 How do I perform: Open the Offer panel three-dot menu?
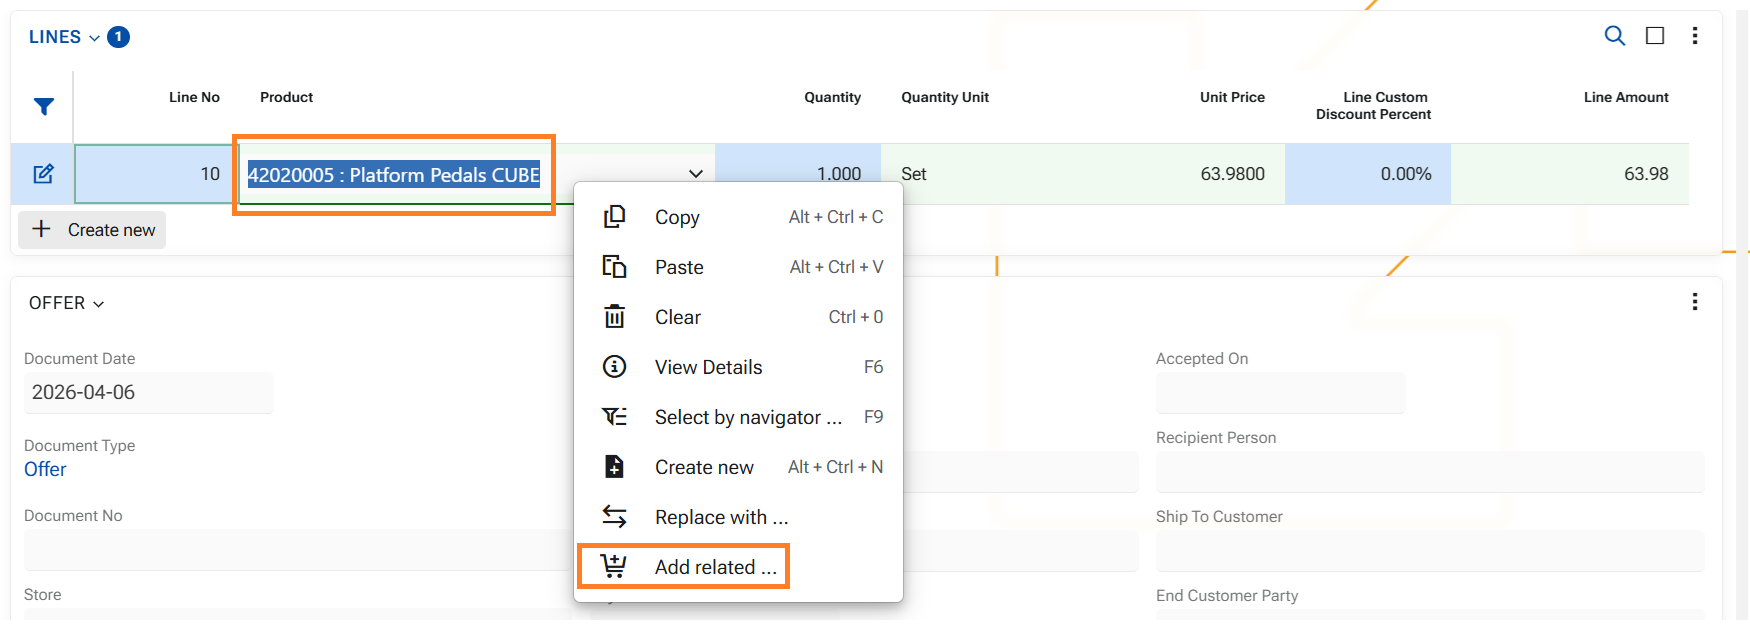1694,302
